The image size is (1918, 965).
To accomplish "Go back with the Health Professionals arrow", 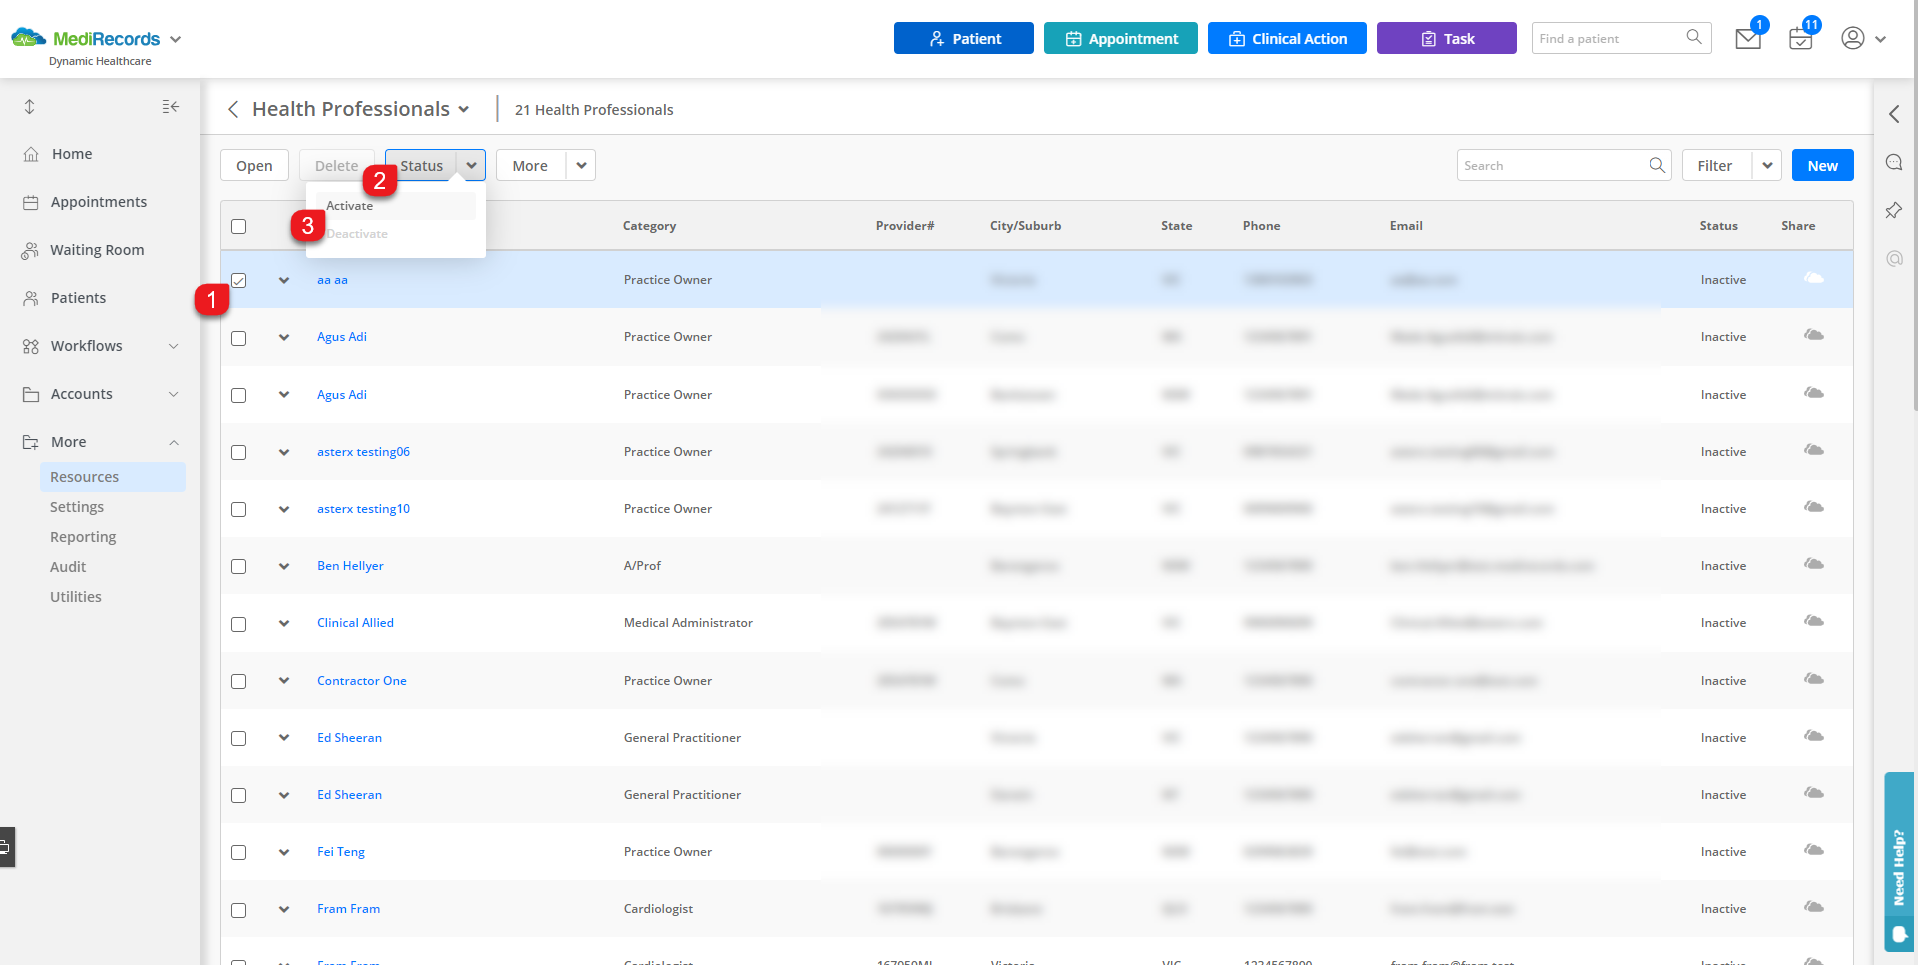I will click(x=233, y=109).
